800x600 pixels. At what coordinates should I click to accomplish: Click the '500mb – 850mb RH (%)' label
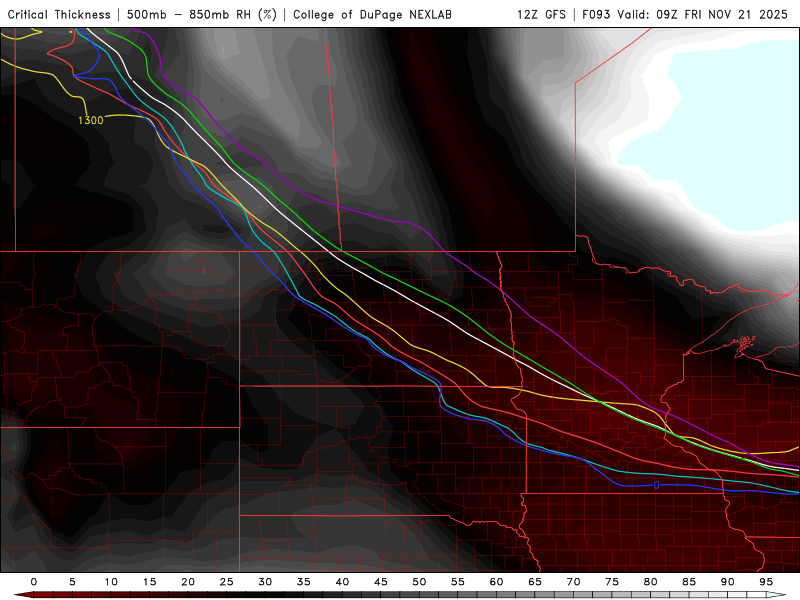point(202,14)
